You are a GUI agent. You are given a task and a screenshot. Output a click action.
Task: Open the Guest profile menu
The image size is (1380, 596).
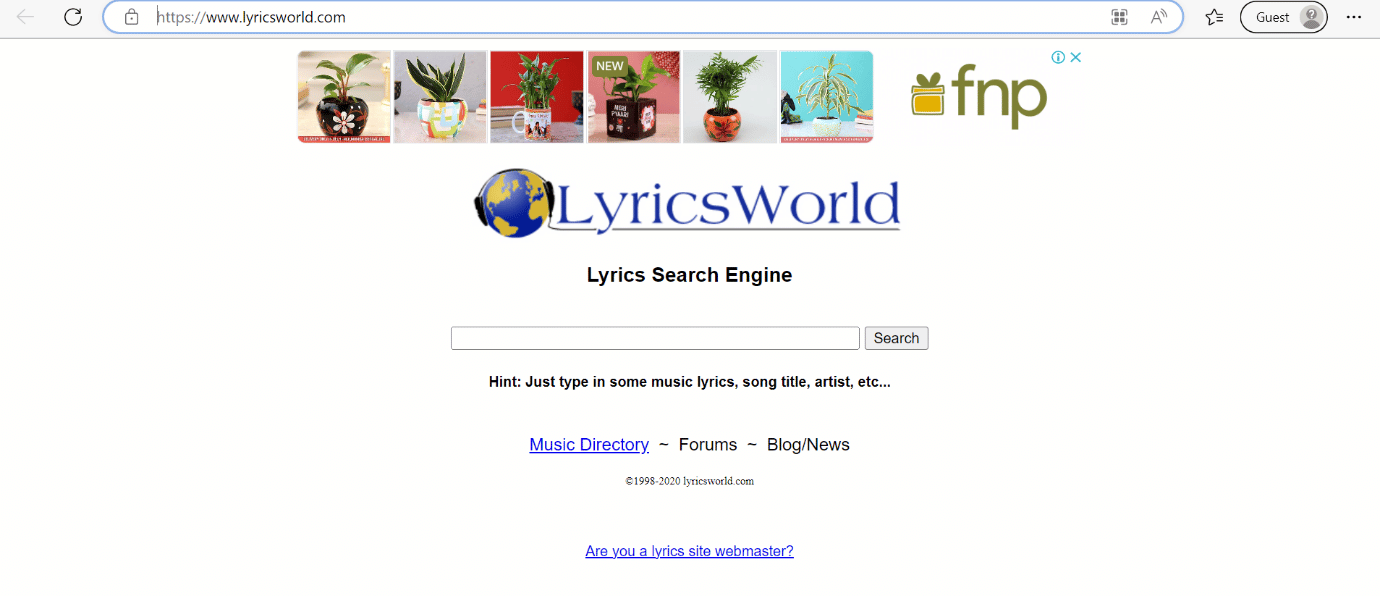[1283, 17]
